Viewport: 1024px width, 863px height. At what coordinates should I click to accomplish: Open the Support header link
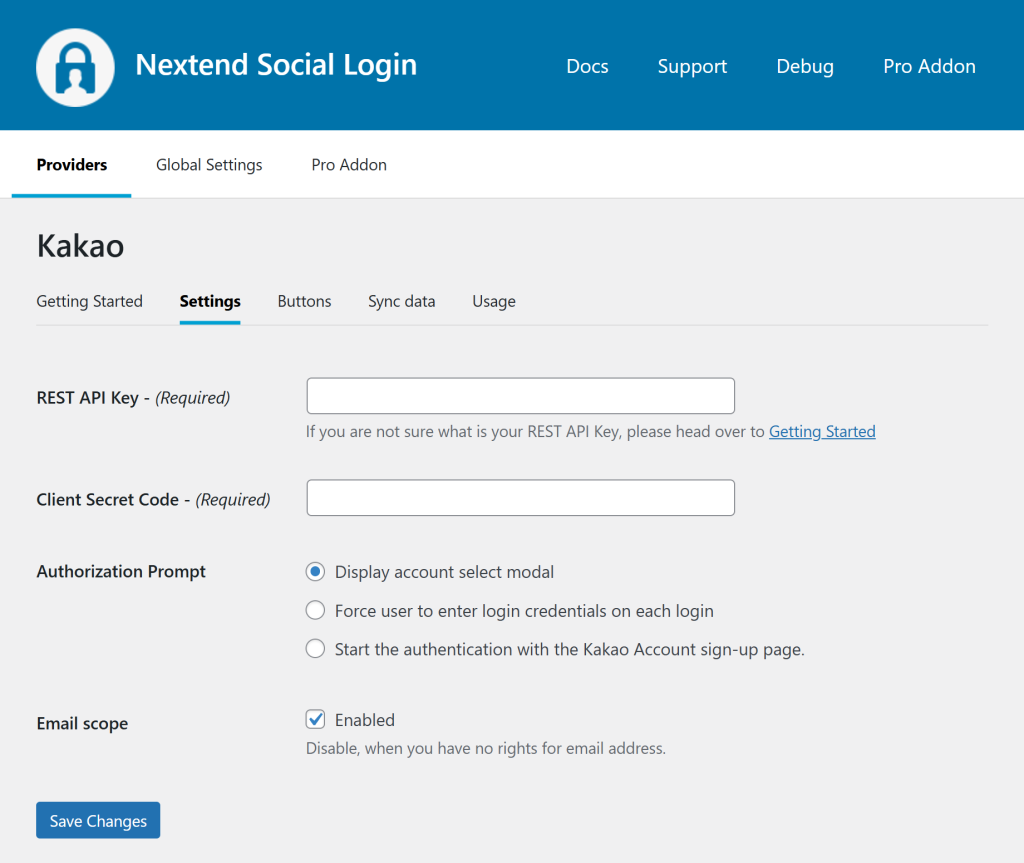coord(692,67)
